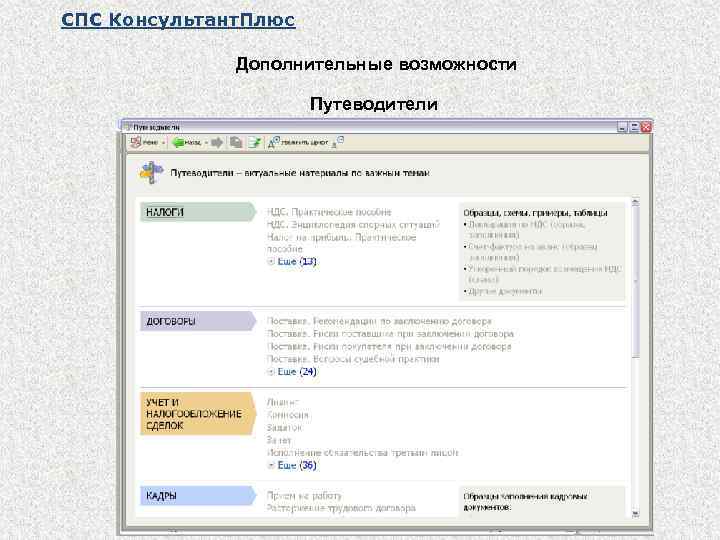720x540 pixels.
Task: Click the vertical scrollbar thumb
Action: pos(636,281)
